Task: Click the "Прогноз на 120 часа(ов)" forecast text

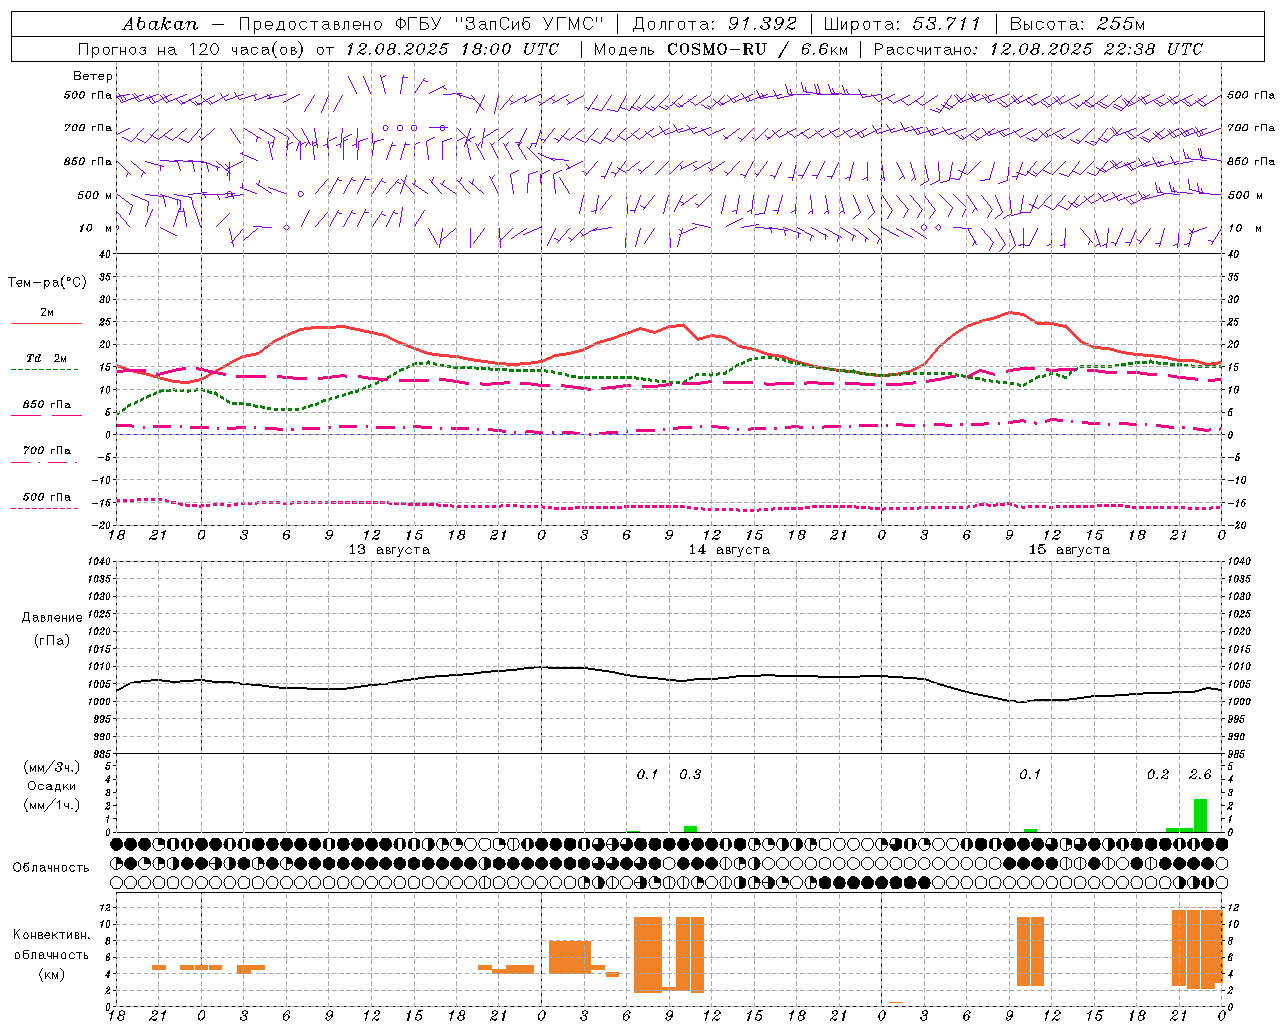Action: 194,49
